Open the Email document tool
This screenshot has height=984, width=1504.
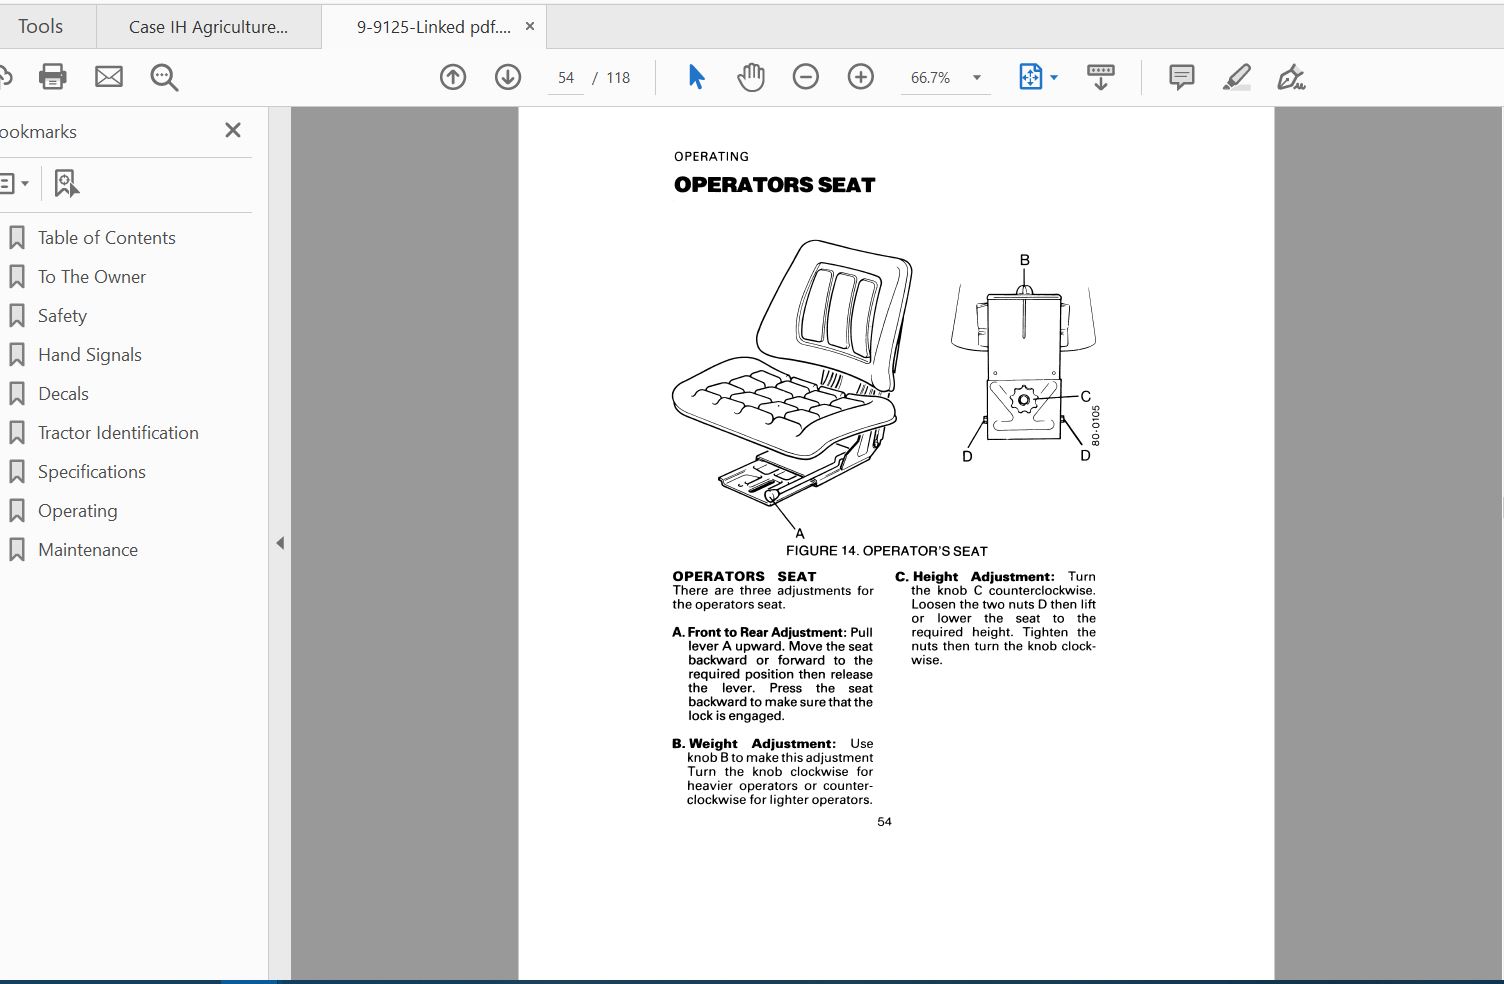(108, 76)
